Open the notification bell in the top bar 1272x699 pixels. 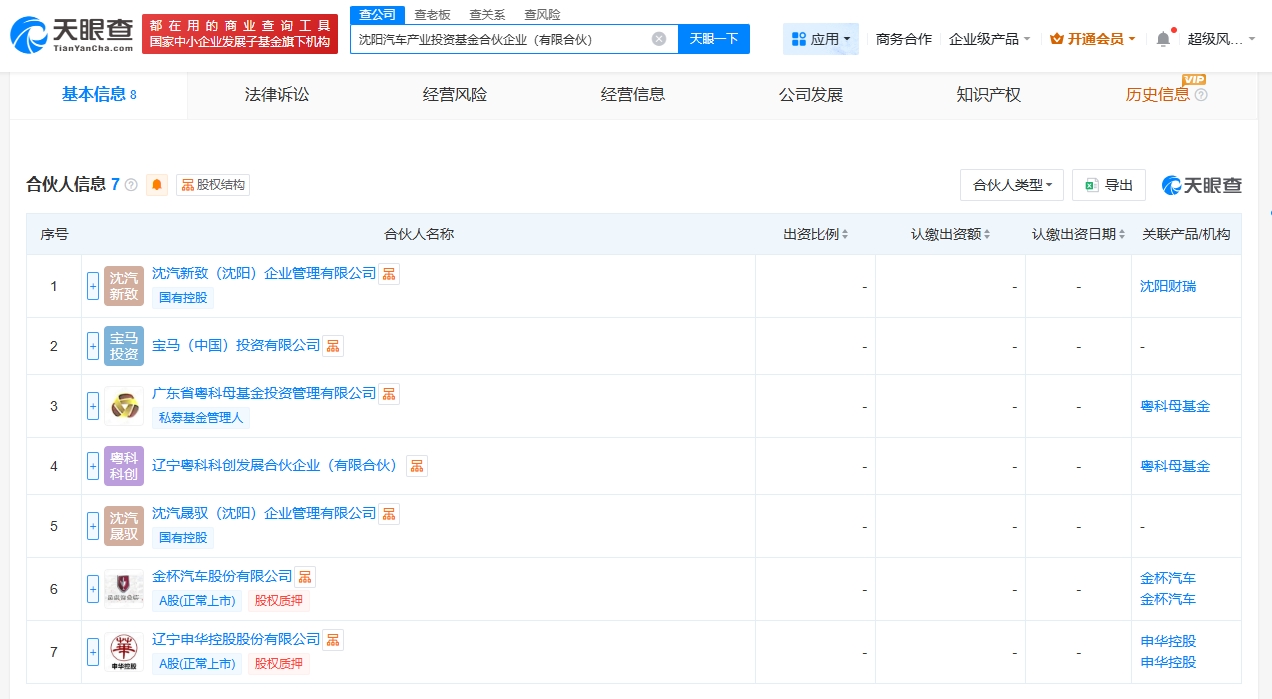1163,39
